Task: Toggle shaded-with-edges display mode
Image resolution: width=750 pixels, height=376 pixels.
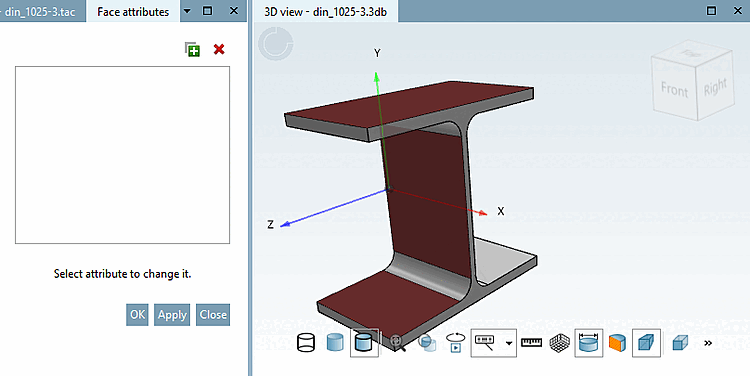Action: point(364,343)
